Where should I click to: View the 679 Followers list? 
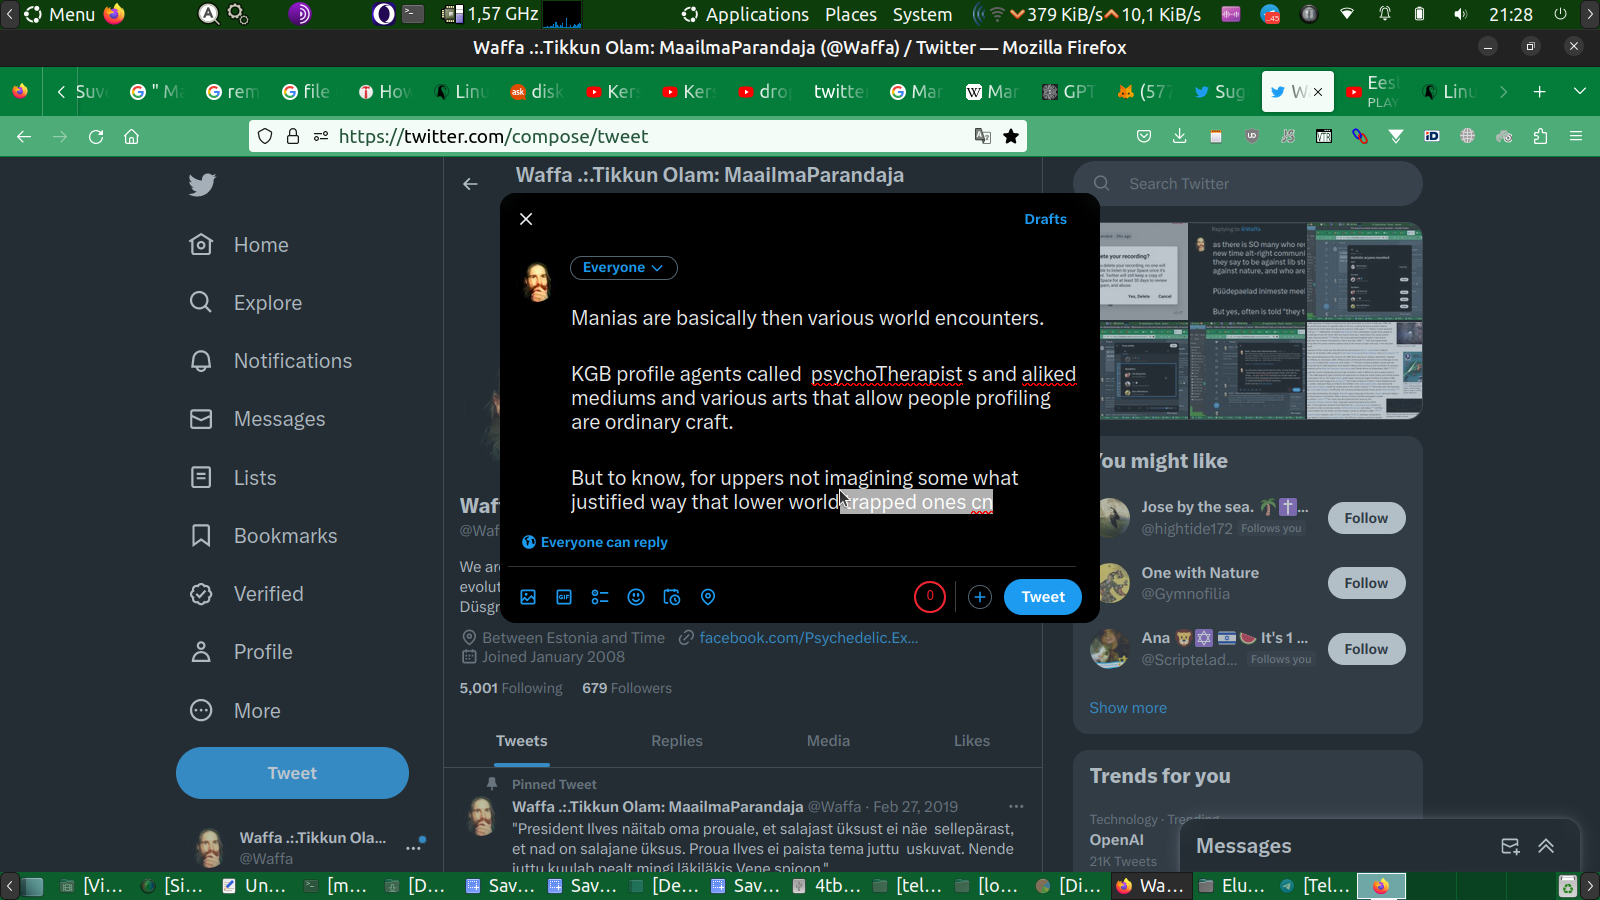click(x=627, y=688)
